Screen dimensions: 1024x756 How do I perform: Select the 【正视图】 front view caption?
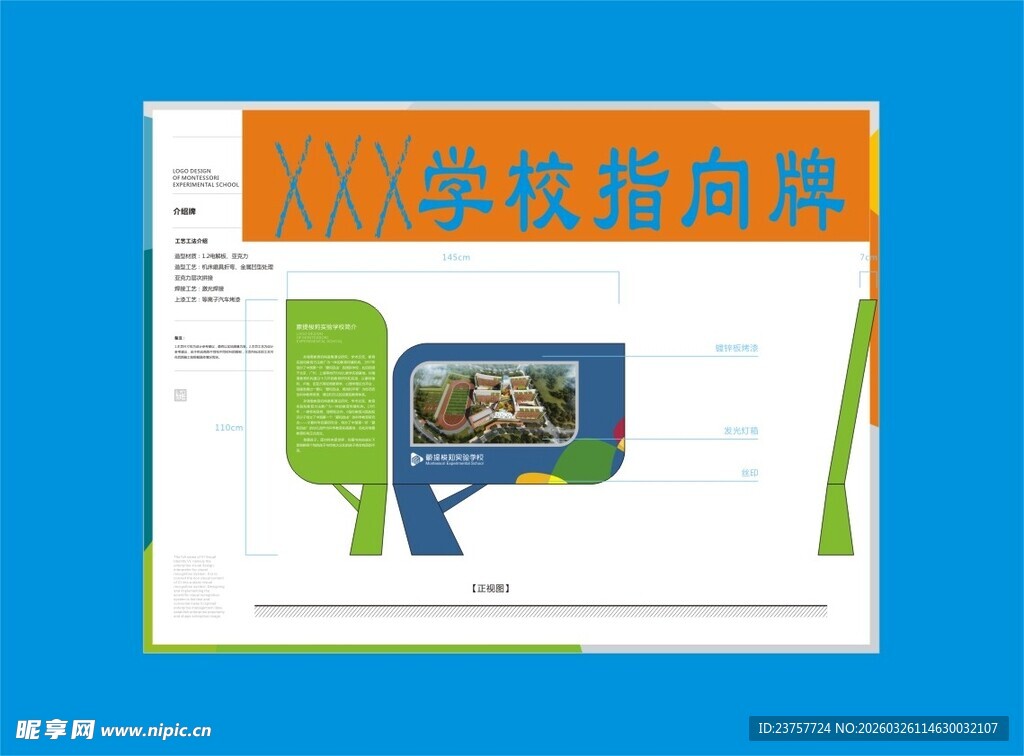(x=490, y=588)
